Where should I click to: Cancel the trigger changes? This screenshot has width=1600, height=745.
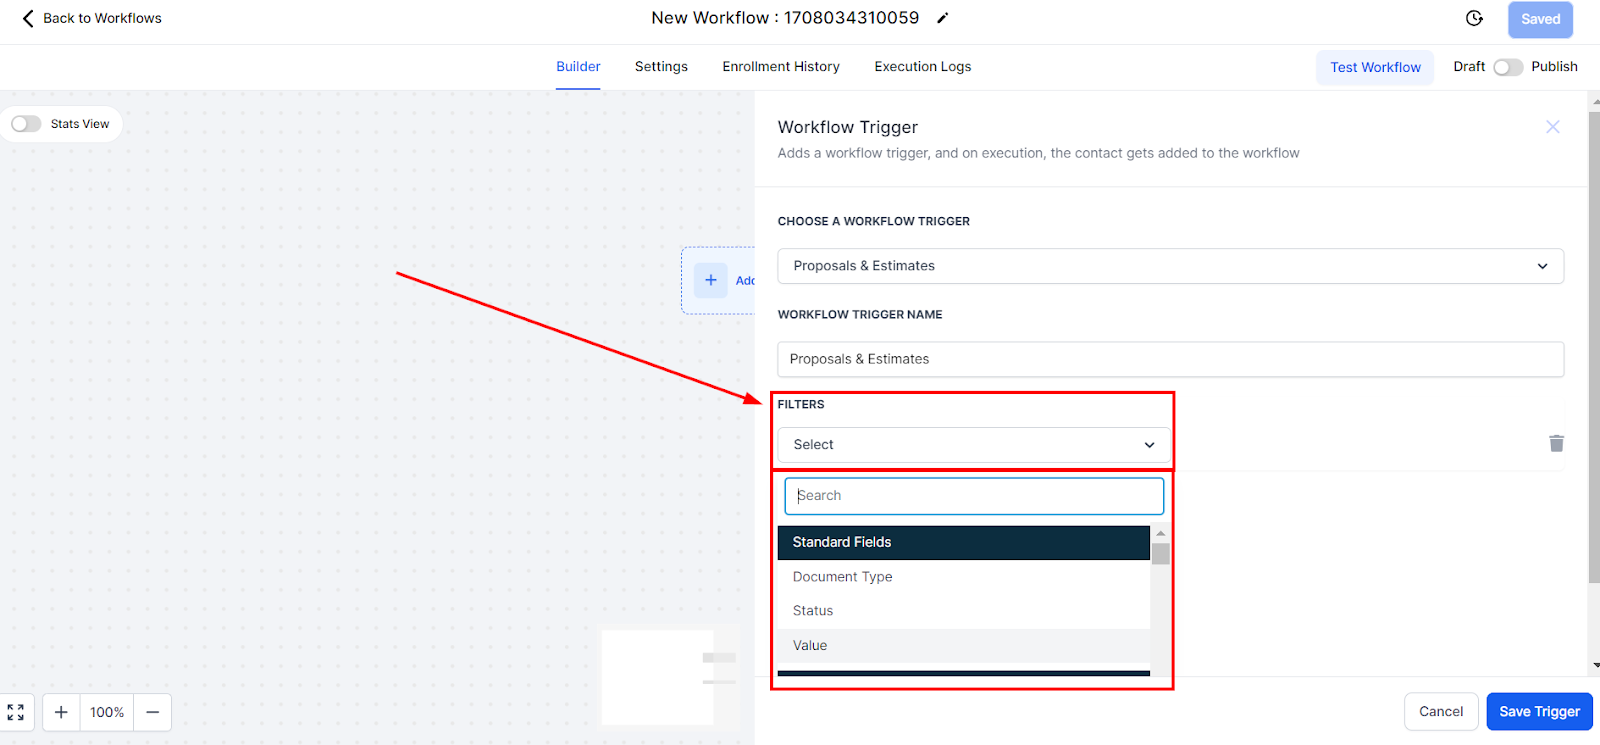tap(1440, 711)
